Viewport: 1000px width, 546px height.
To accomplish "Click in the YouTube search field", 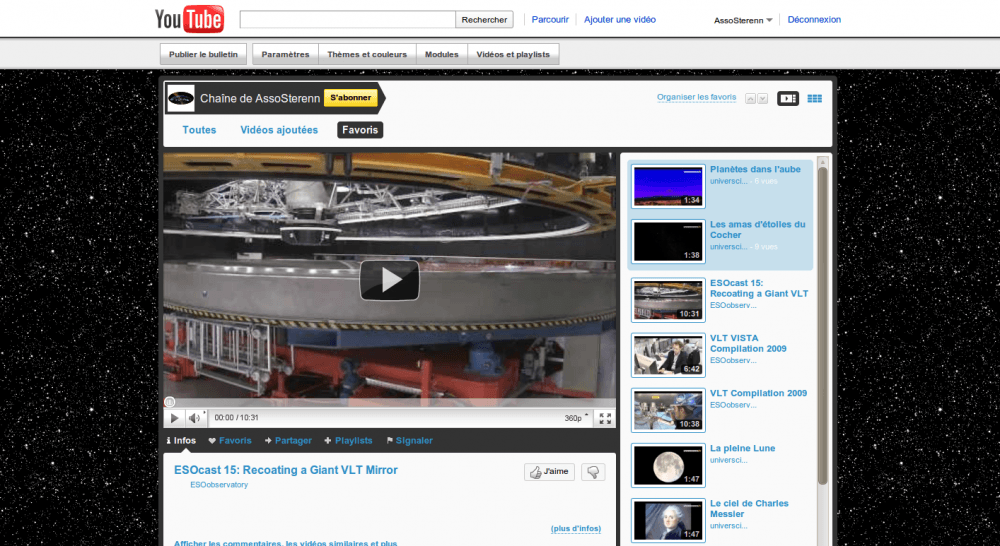I will tap(348, 19).
